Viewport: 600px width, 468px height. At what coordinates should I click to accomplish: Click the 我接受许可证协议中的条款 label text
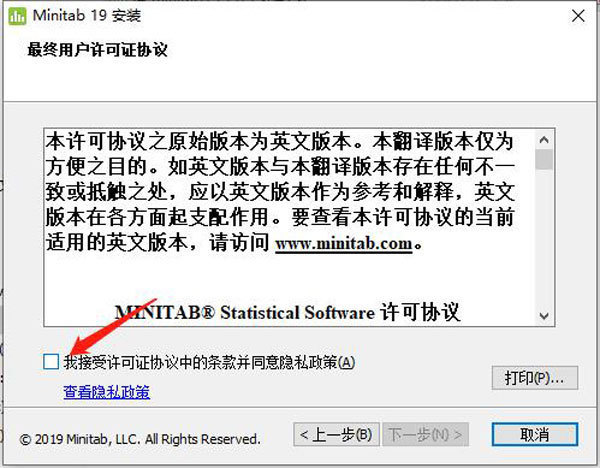click(209, 362)
